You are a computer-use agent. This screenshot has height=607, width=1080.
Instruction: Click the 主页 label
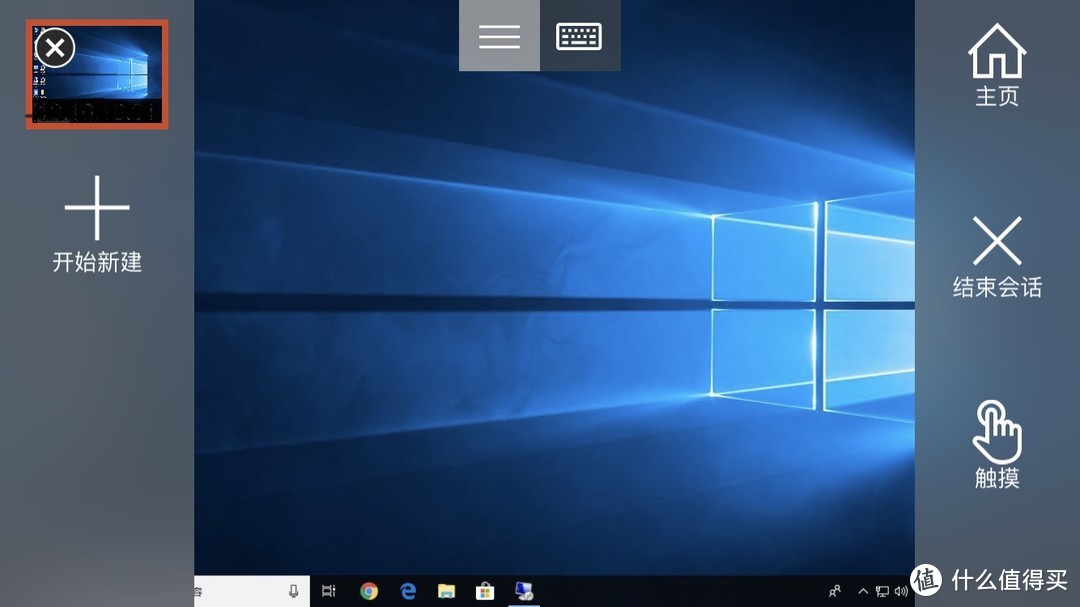coord(997,96)
